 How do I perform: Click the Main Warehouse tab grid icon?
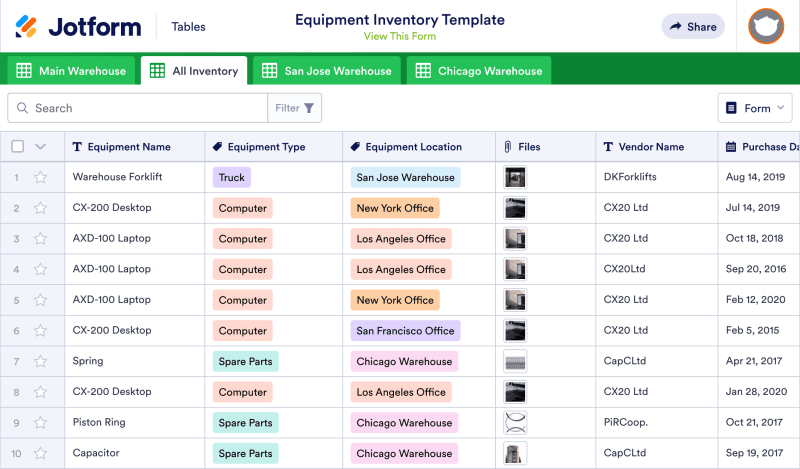[24, 71]
